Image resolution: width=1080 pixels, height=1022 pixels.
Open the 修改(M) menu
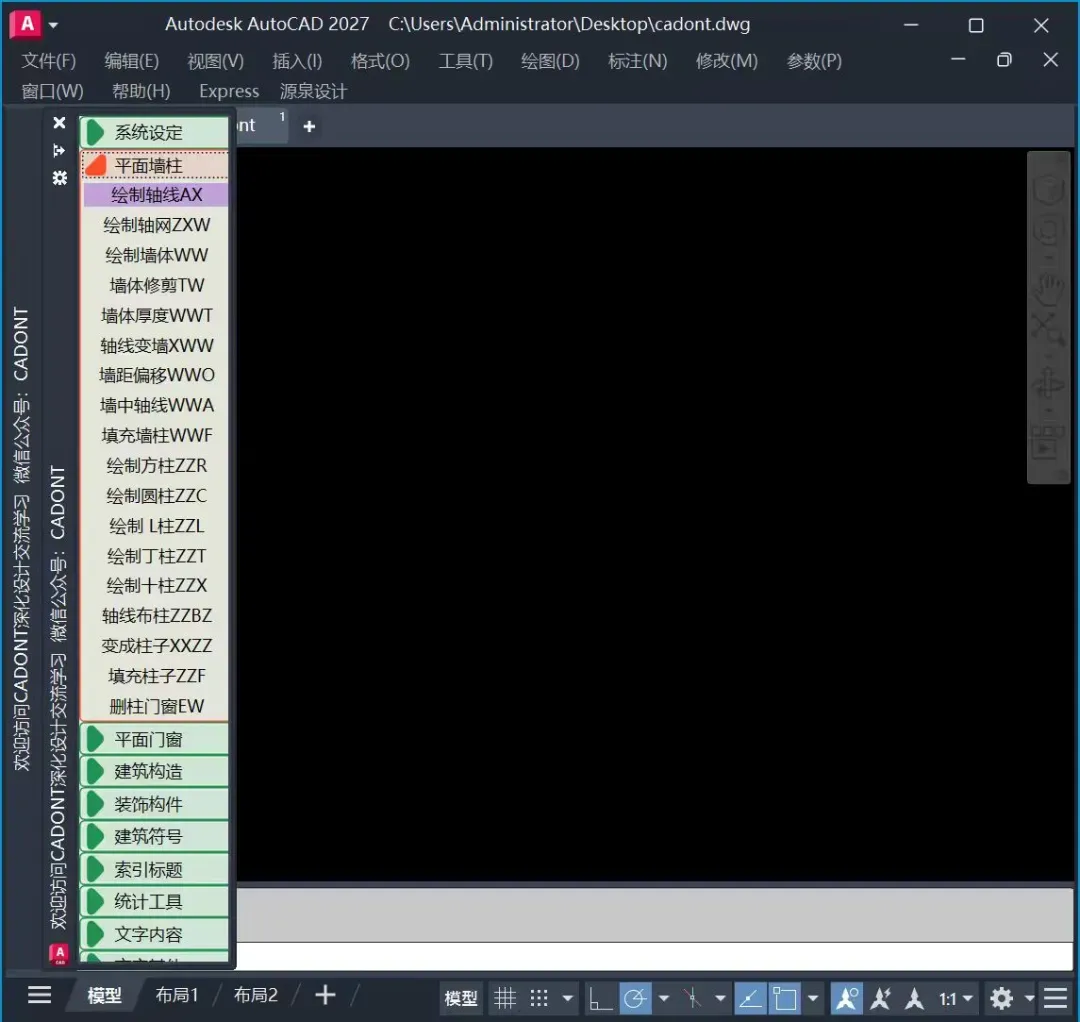(727, 61)
